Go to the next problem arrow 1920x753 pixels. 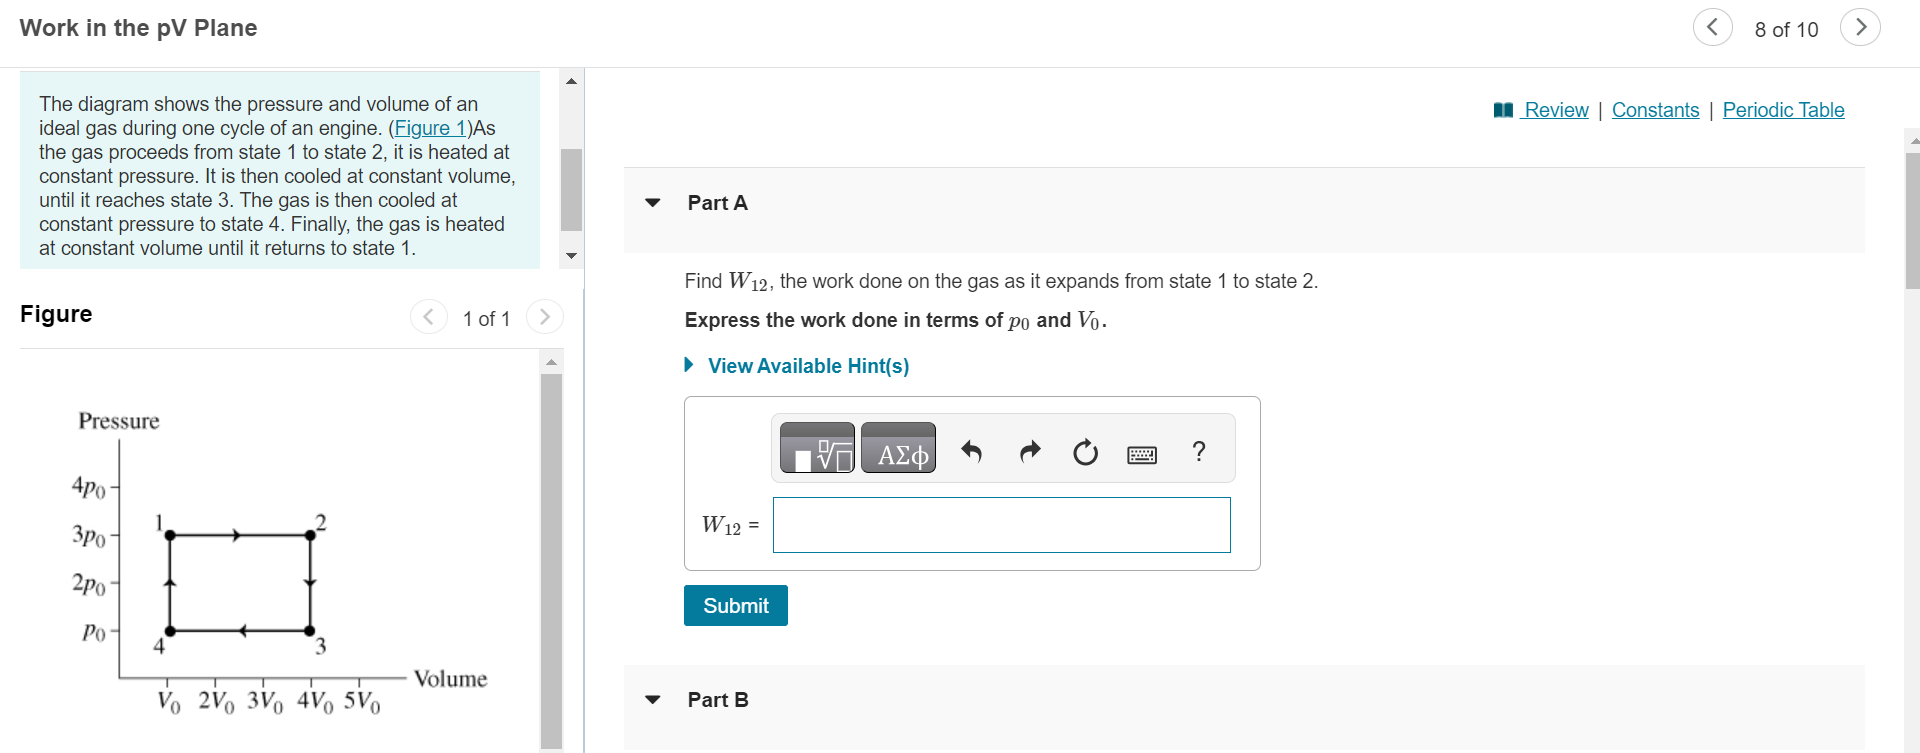point(1860,28)
